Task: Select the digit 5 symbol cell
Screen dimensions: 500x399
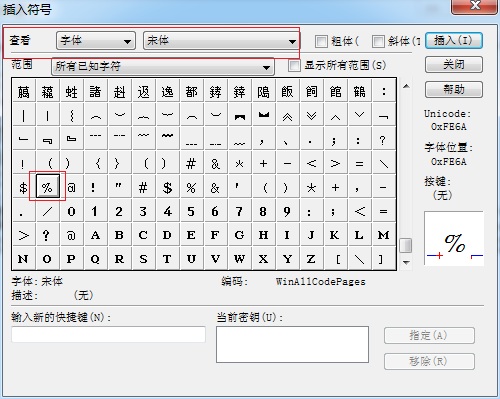Action: point(191,211)
